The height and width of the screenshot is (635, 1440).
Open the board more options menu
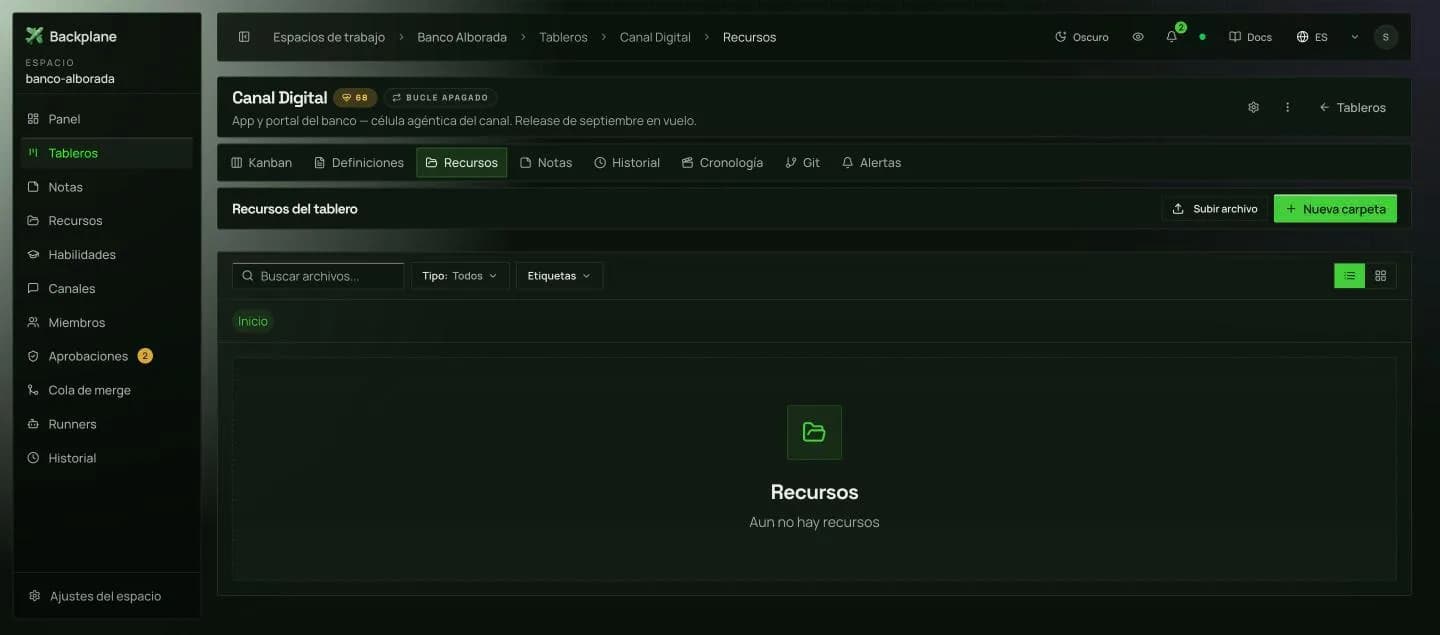(x=1287, y=107)
